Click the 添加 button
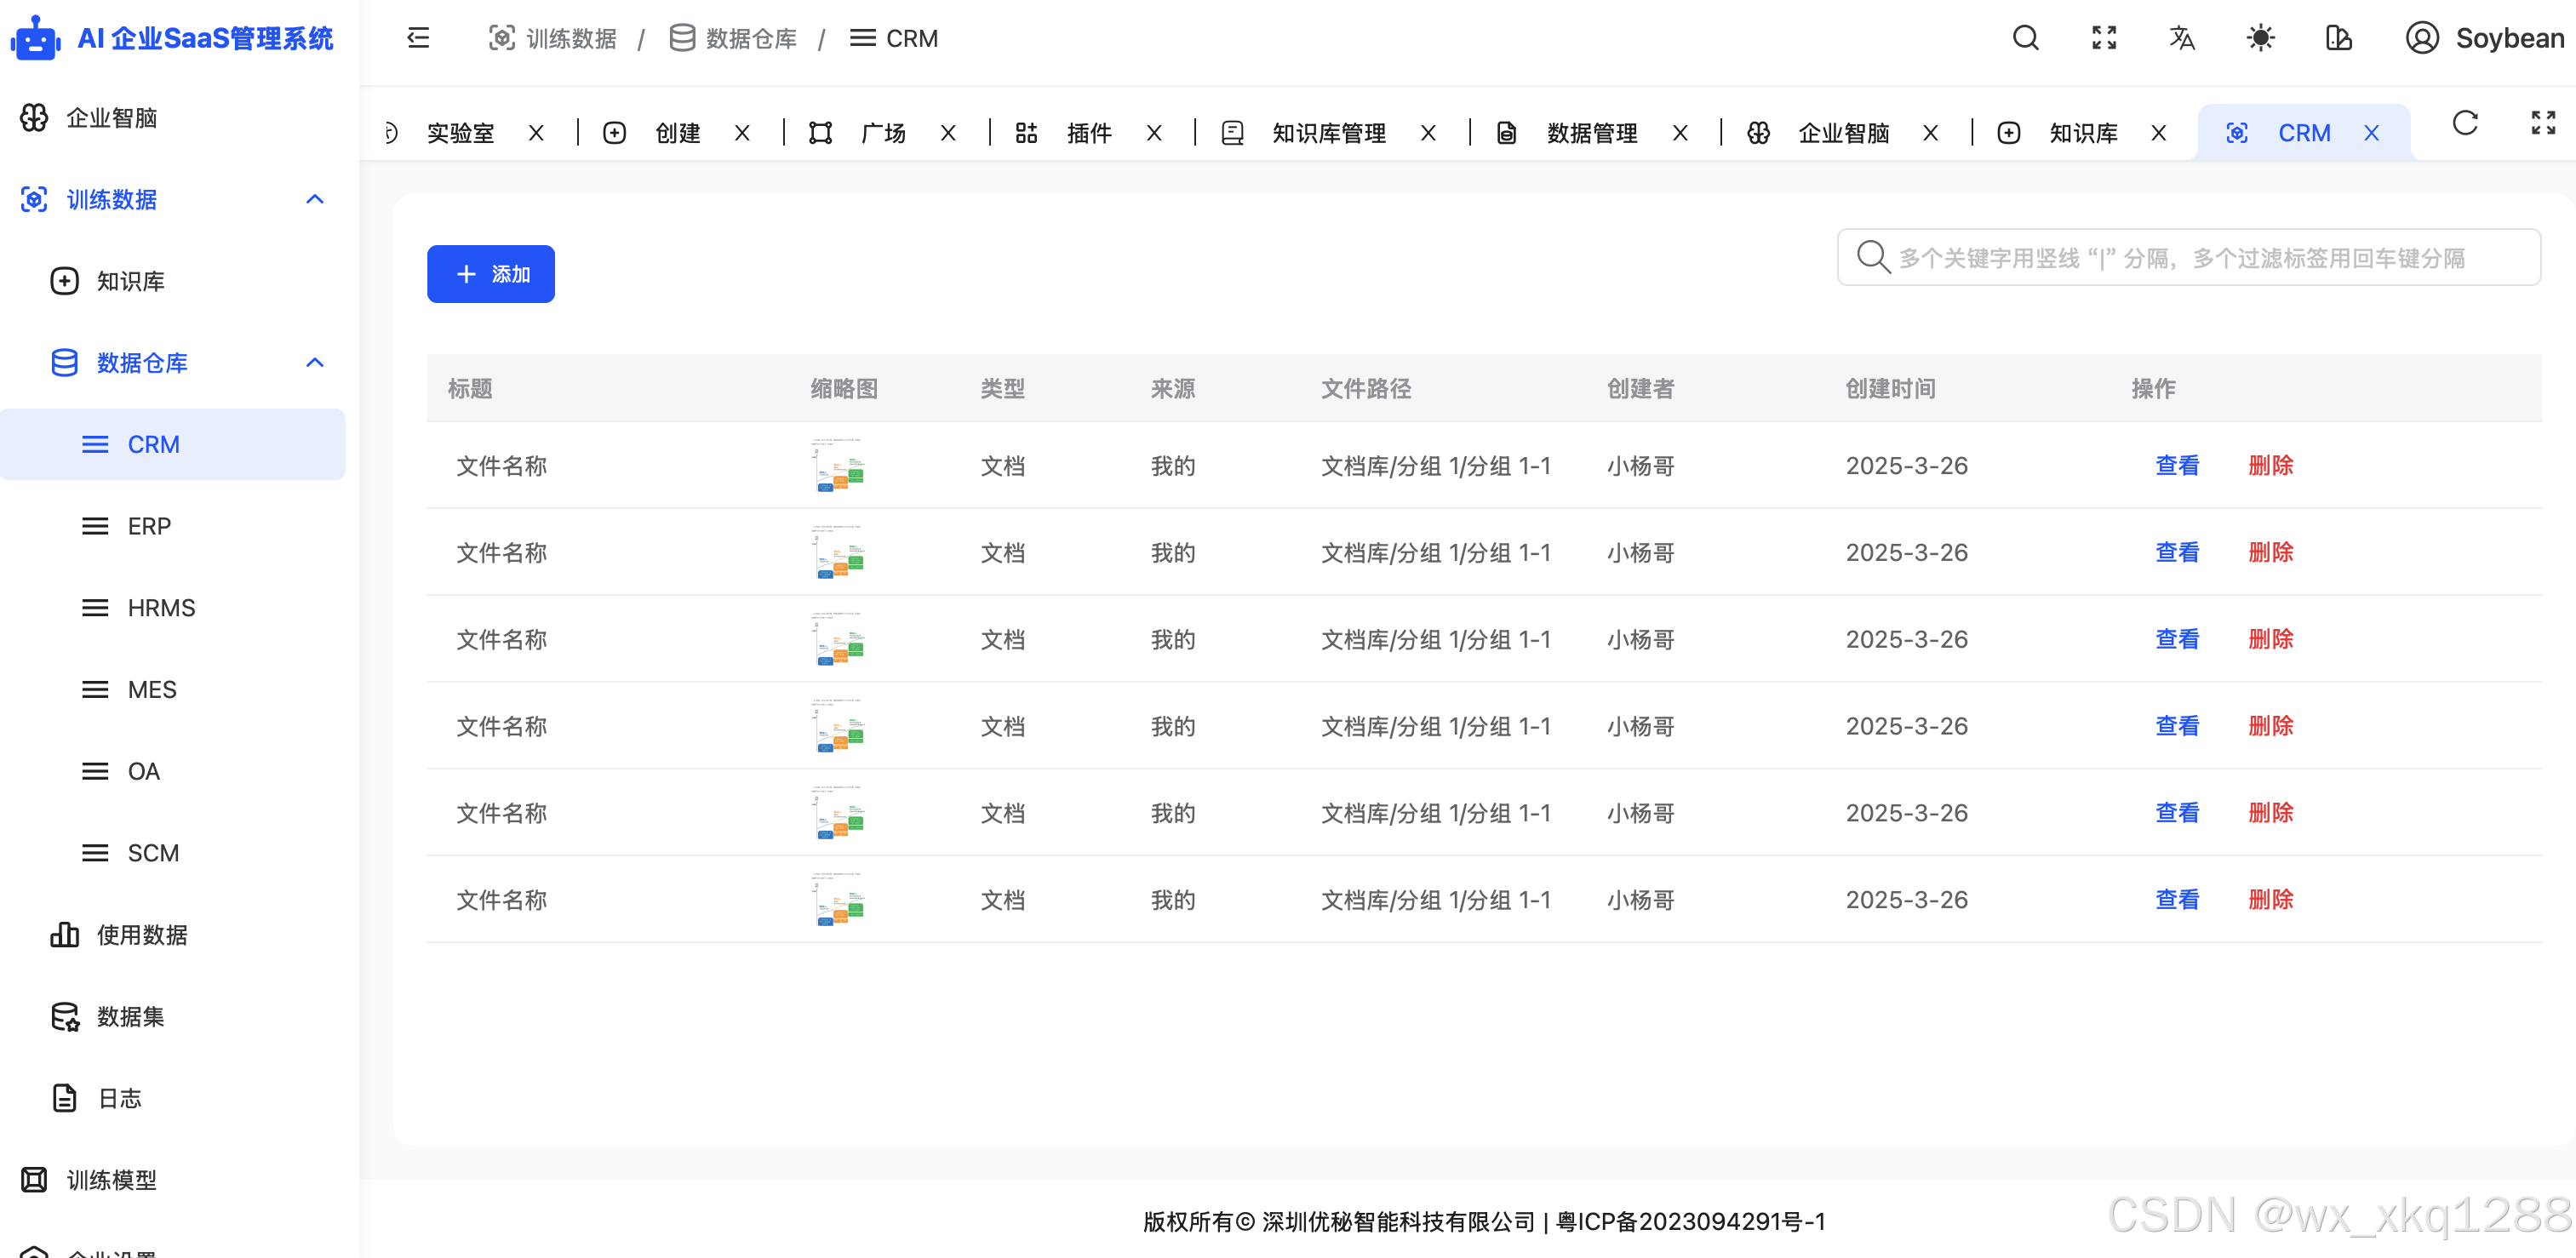 click(490, 274)
